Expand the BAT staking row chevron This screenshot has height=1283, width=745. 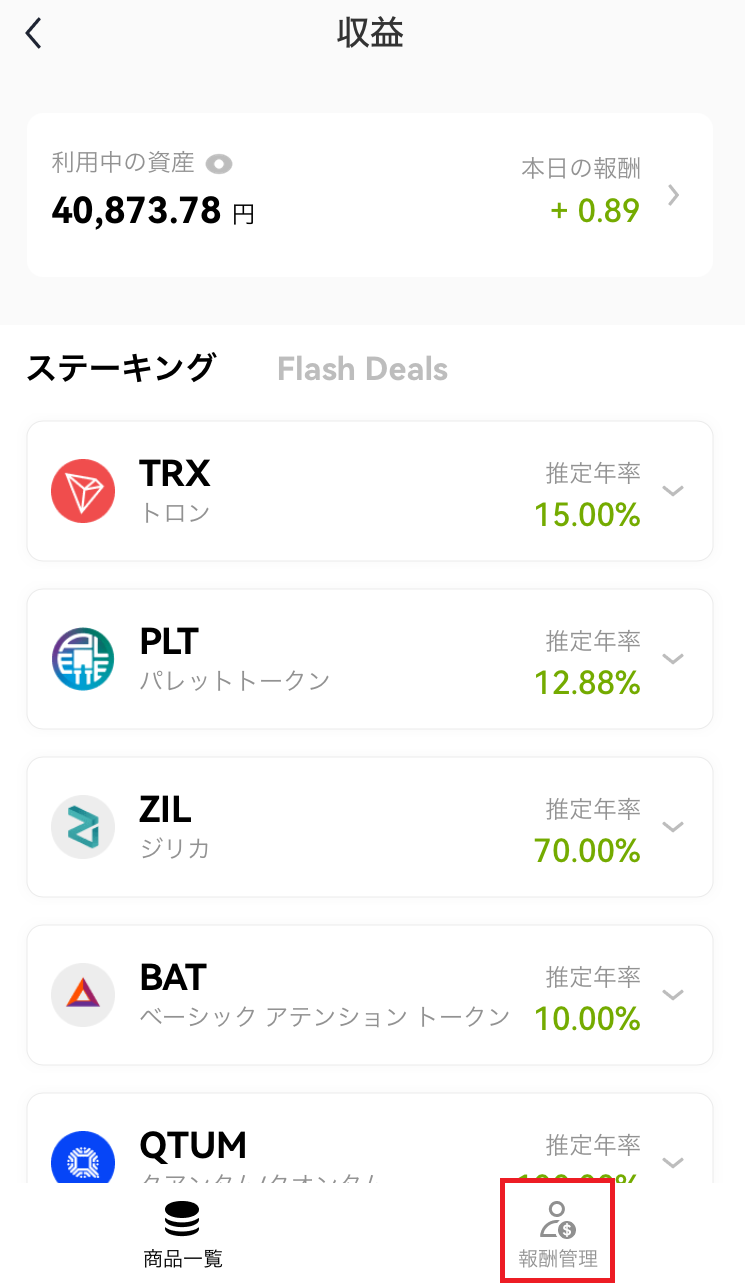(673, 994)
